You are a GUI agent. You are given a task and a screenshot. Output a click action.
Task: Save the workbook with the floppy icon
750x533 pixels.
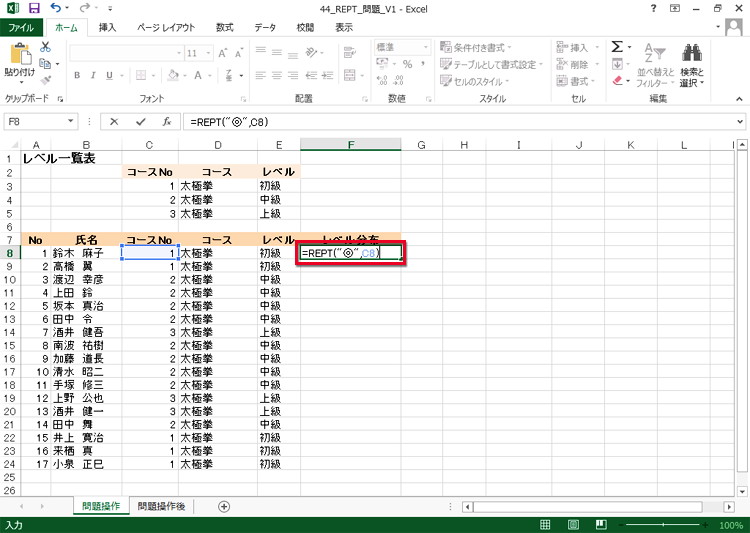point(34,8)
